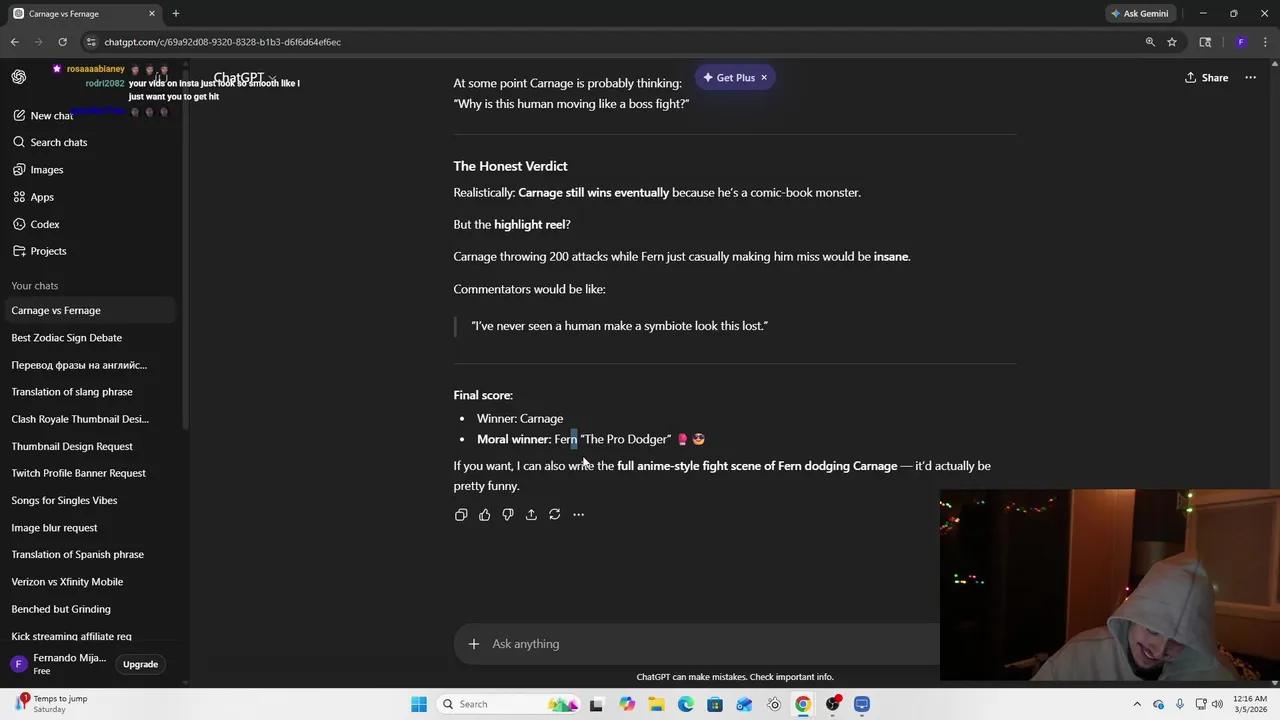Image resolution: width=1280 pixels, height=720 pixels.
Task: Share the response using upload icon
Action: tap(531, 514)
